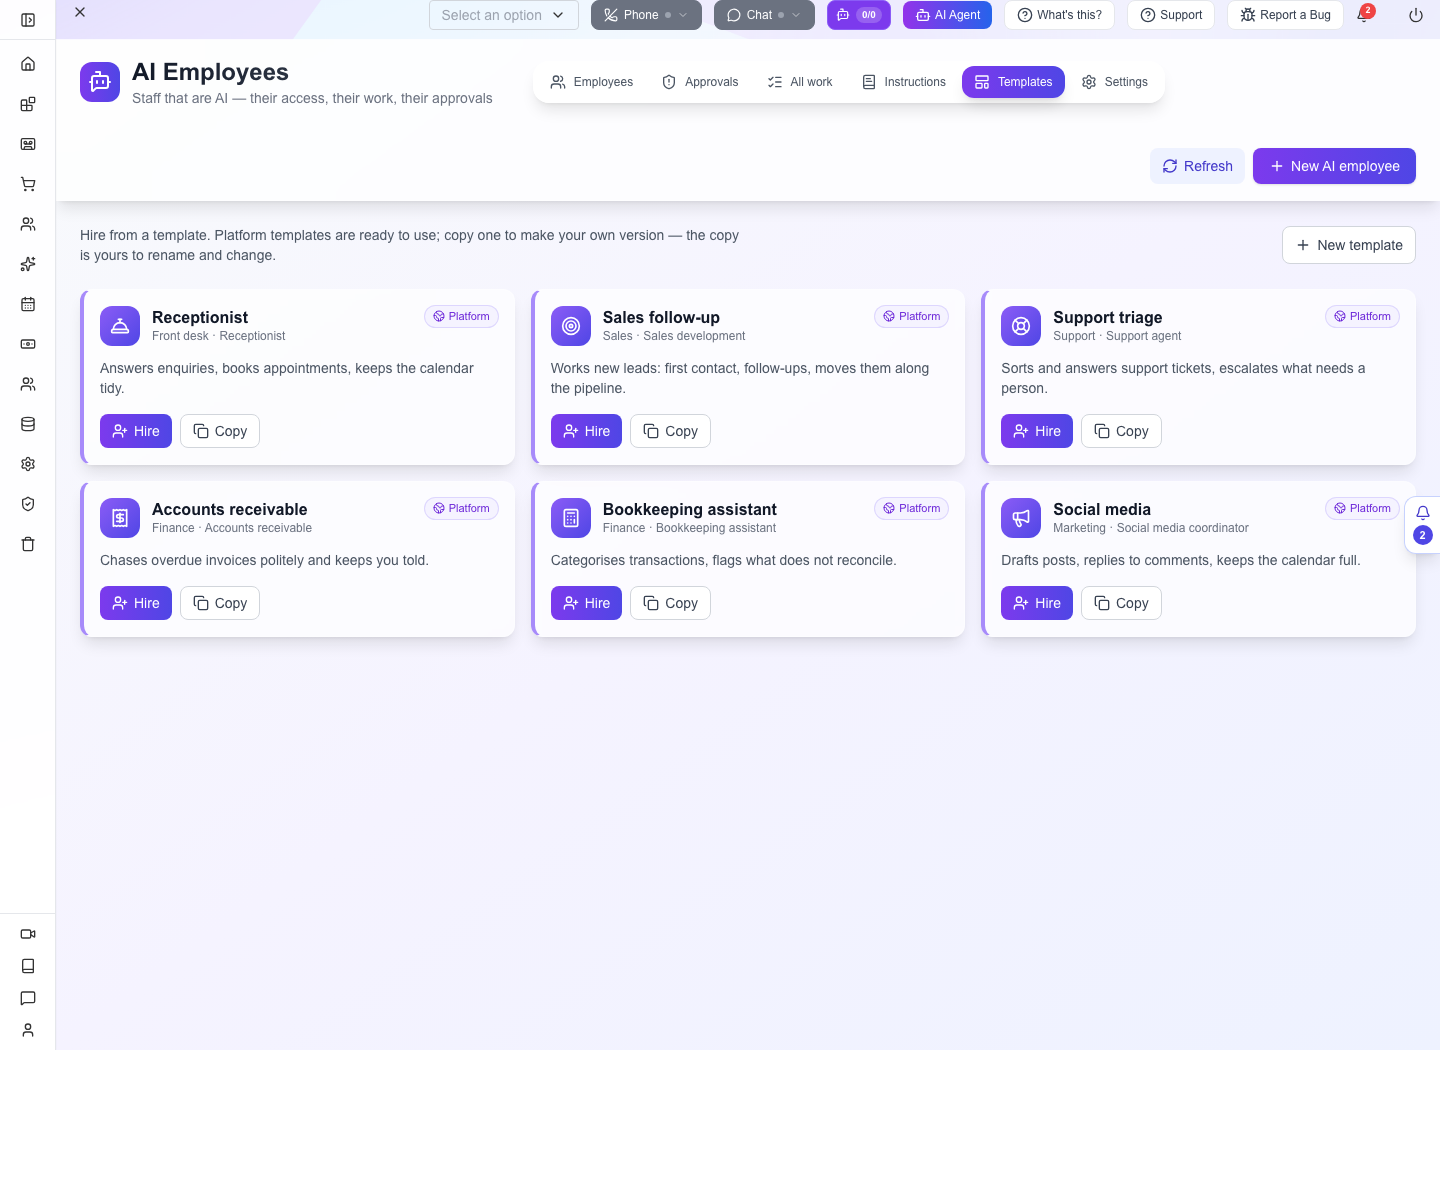Open the Settings tab
Screen dimensions: 1440x1200
tap(1115, 82)
